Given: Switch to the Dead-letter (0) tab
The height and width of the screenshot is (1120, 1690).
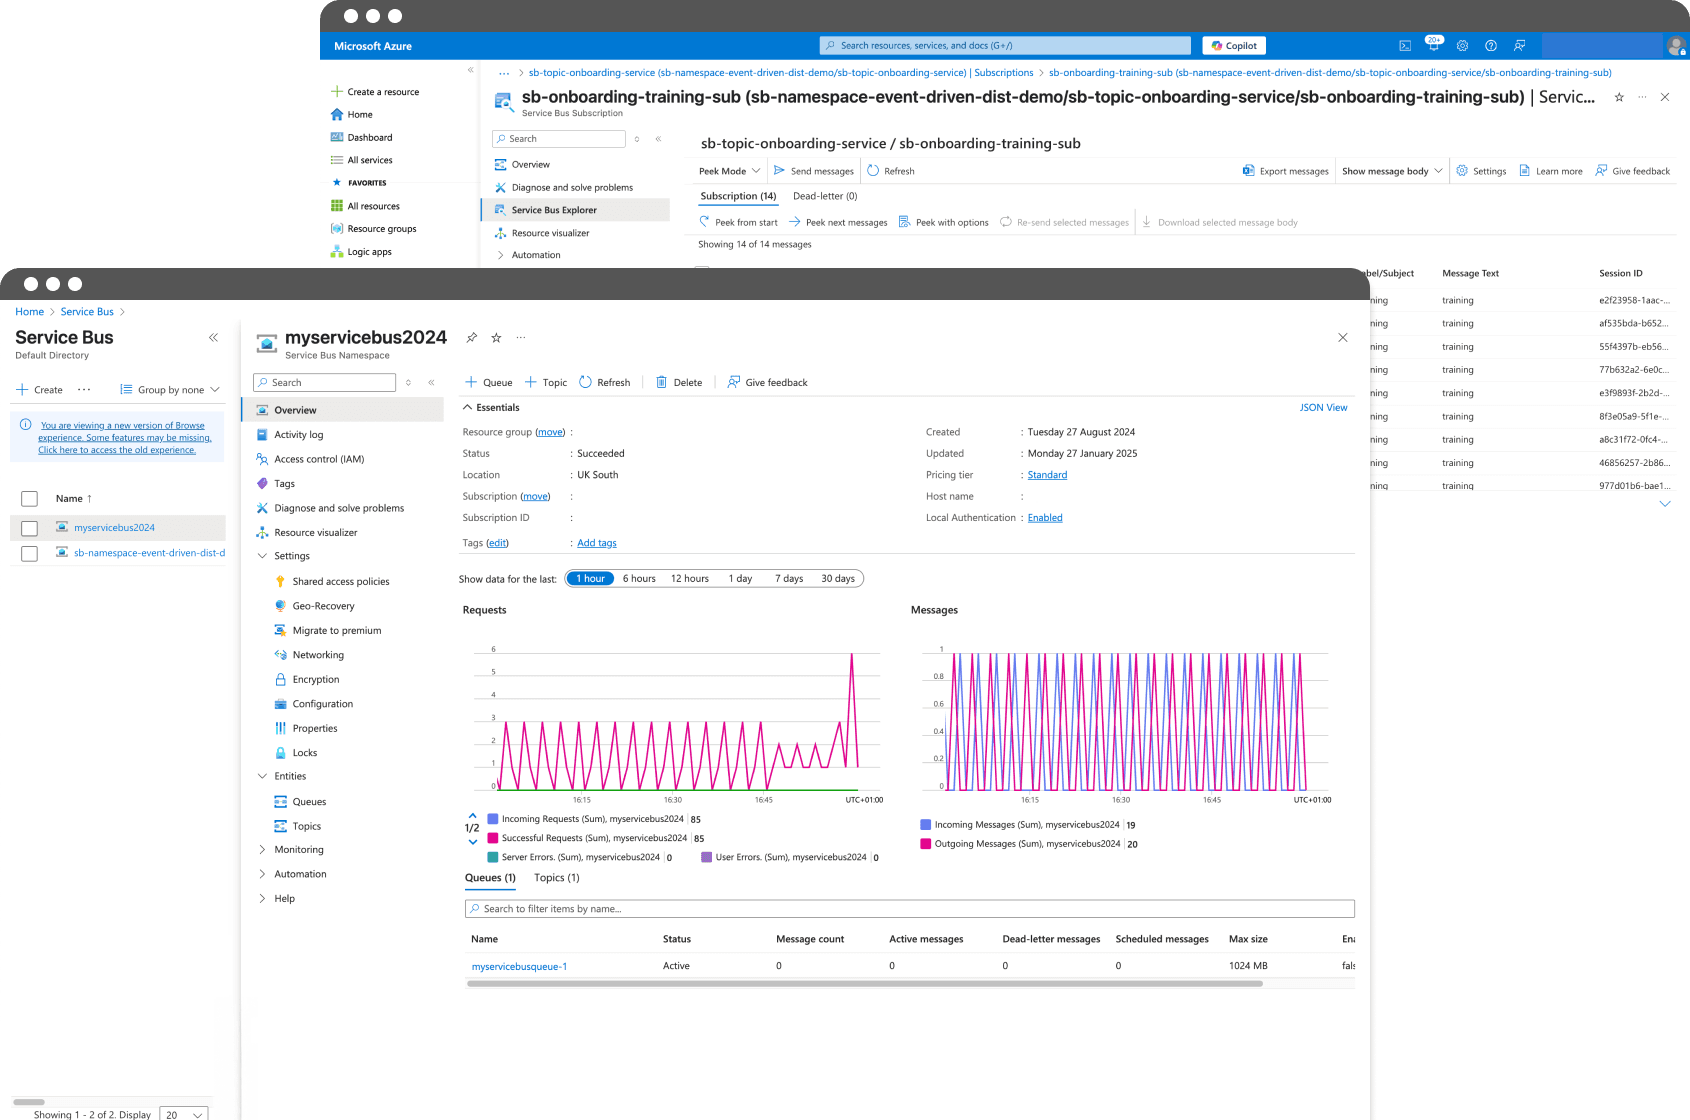Looking at the screenshot, I should 824,196.
